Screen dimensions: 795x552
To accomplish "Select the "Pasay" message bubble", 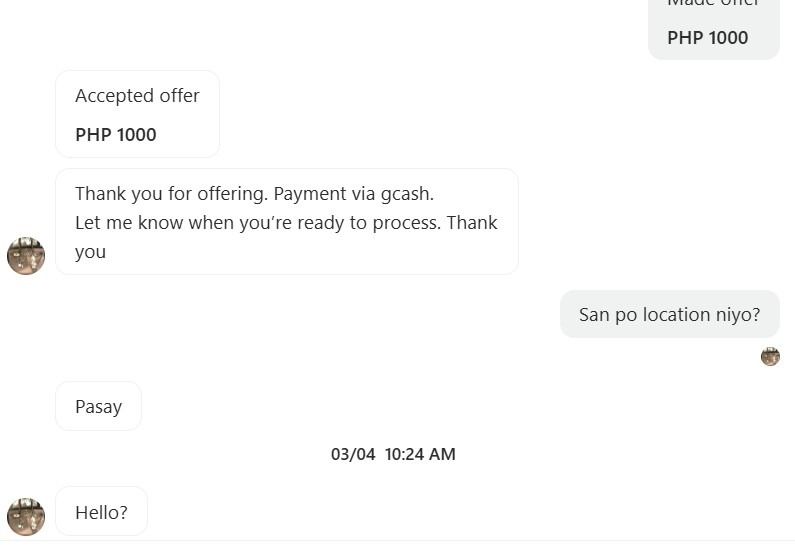I will pyautogui.click(x=98, y=406).
